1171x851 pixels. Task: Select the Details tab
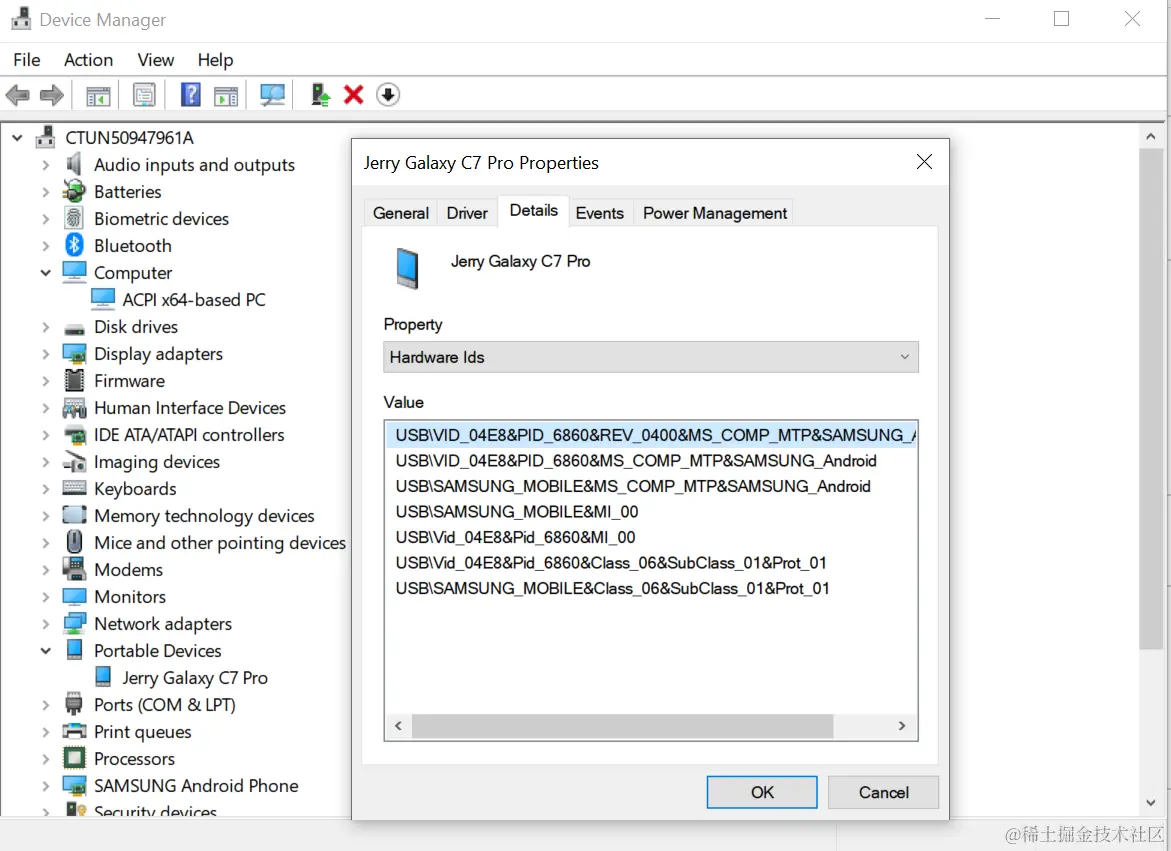[x=533, y=211]
